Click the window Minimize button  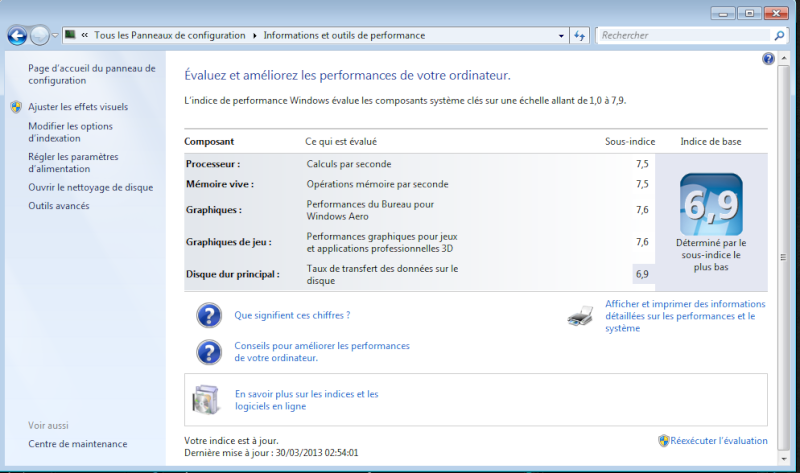[x=723, y=13]
